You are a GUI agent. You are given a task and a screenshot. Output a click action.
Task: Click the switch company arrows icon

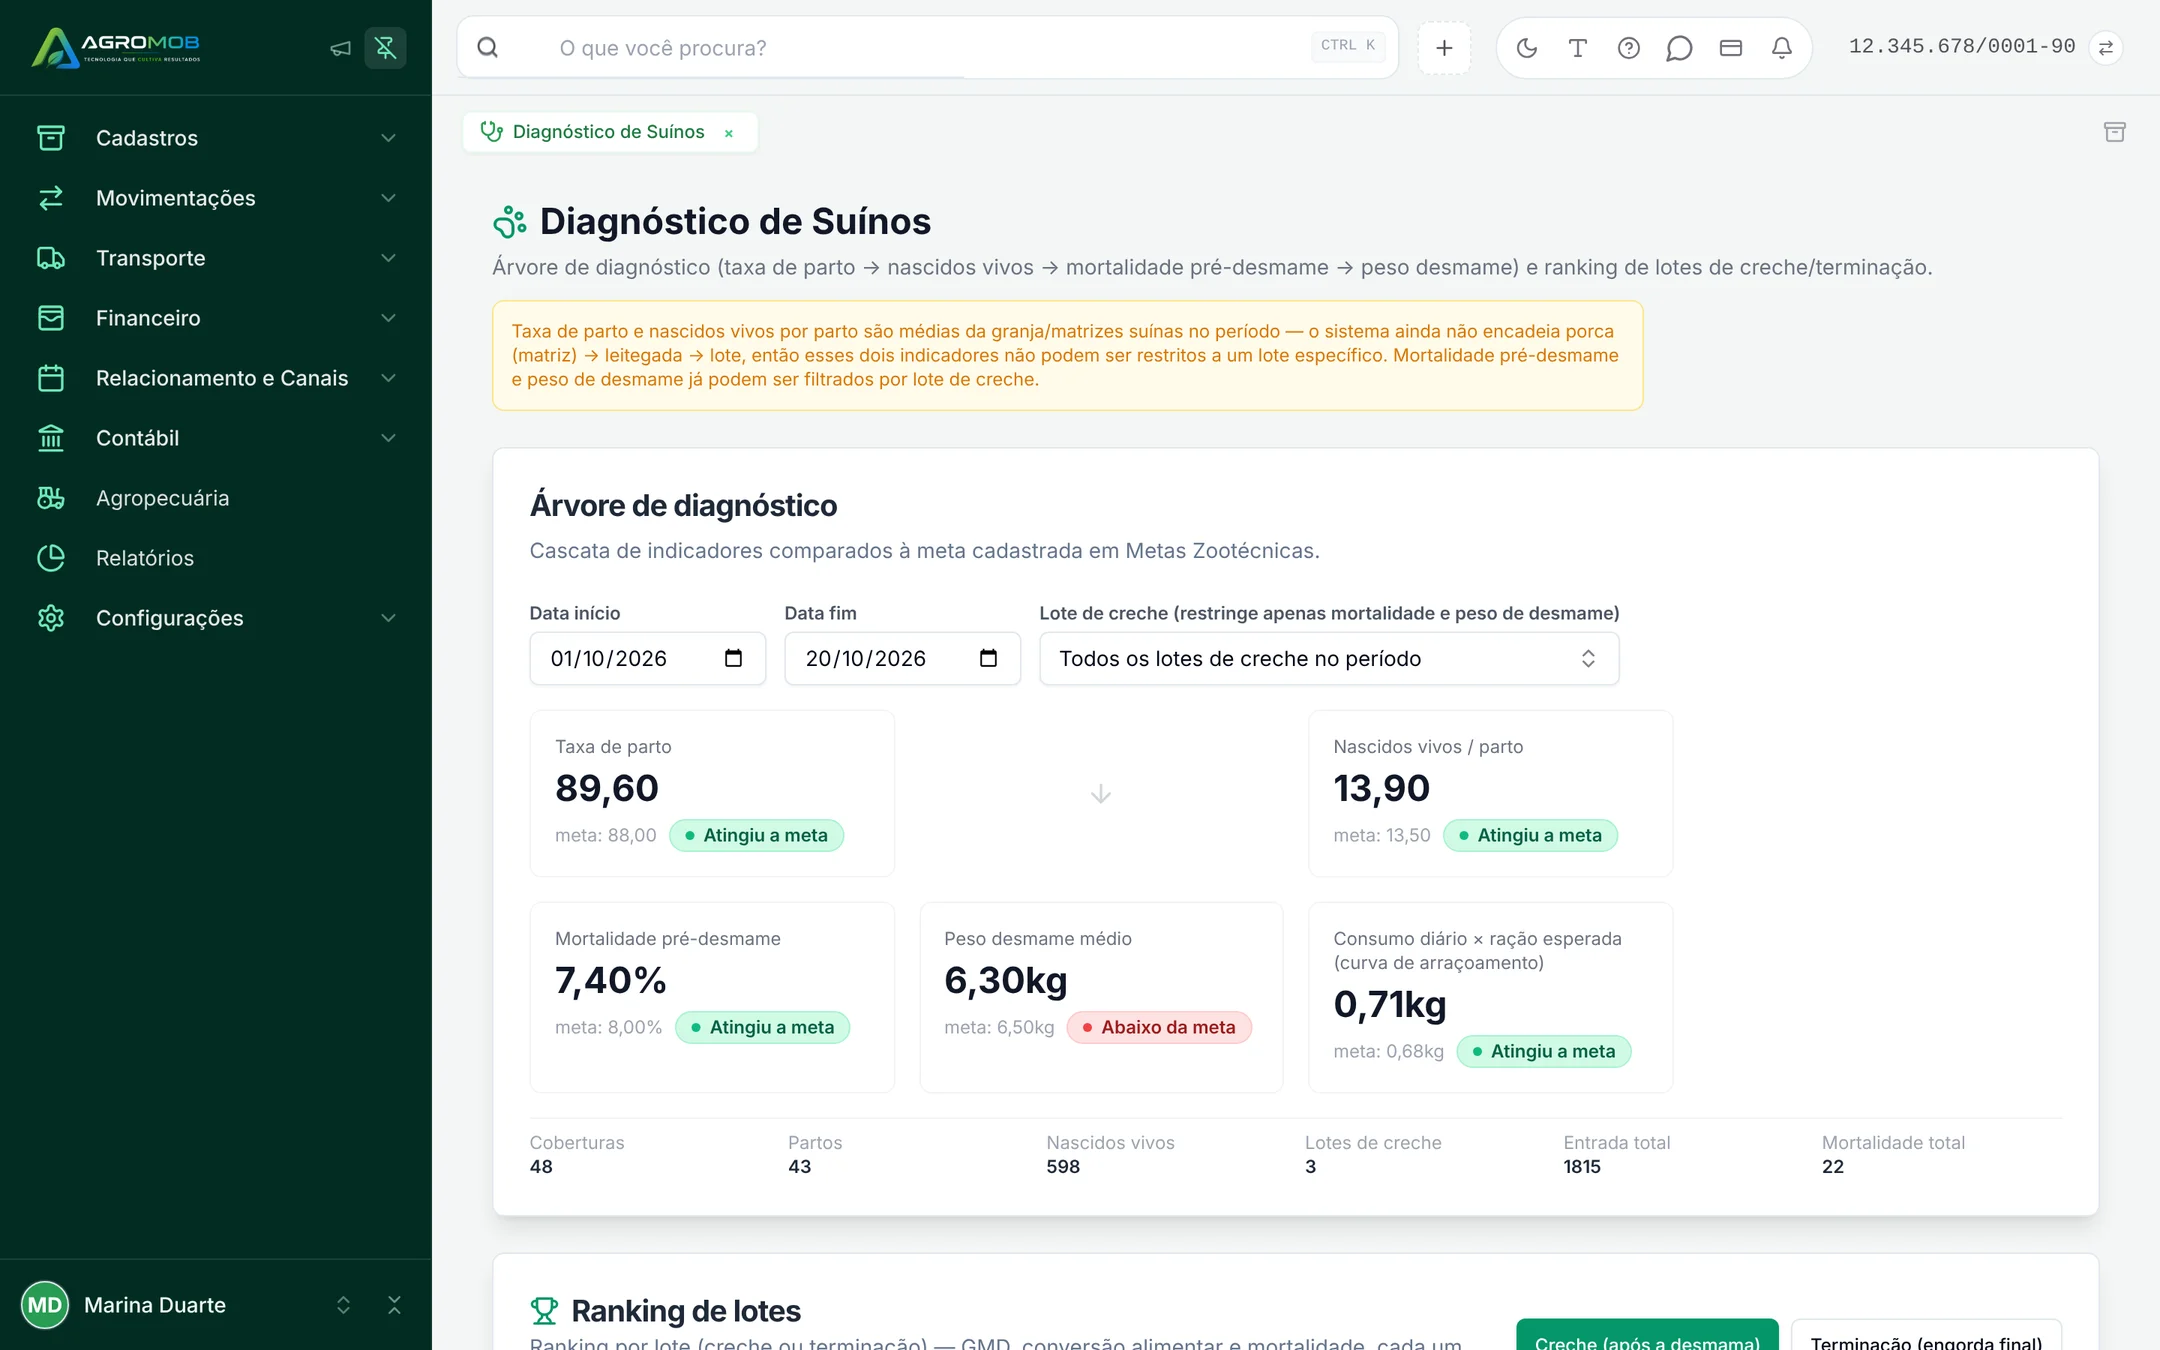2105,47
